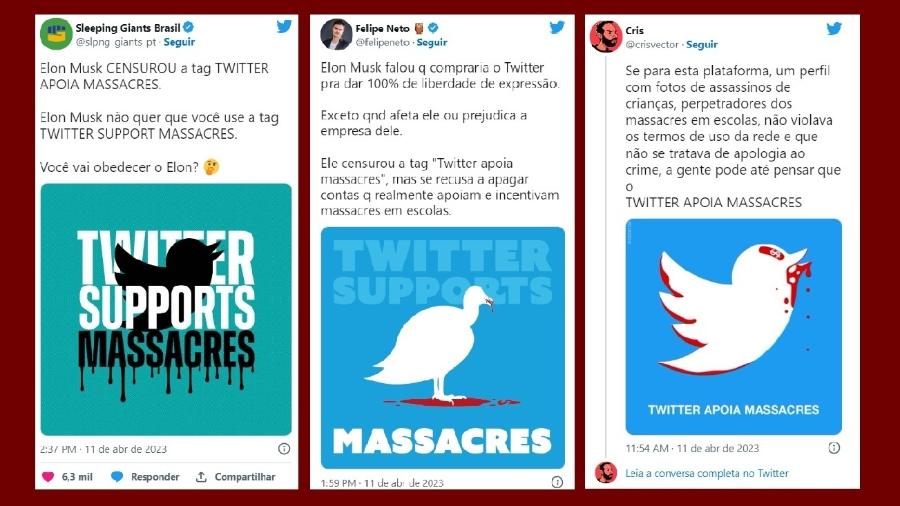Open the white vulture Massacres image

point(443,348)
